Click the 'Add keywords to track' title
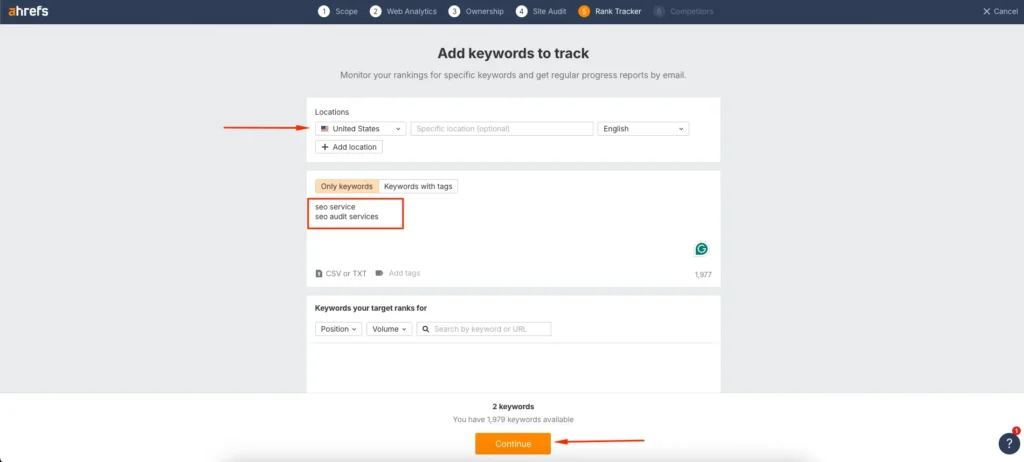 tap(513, 53)
